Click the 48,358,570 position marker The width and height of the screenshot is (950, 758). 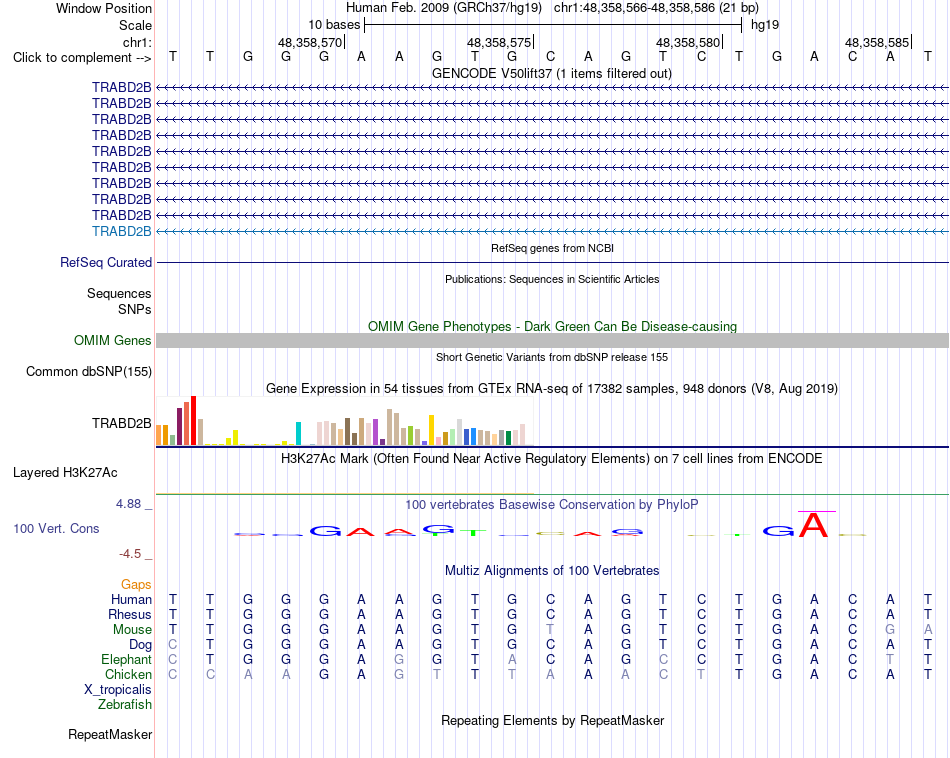tap(310, 42)
